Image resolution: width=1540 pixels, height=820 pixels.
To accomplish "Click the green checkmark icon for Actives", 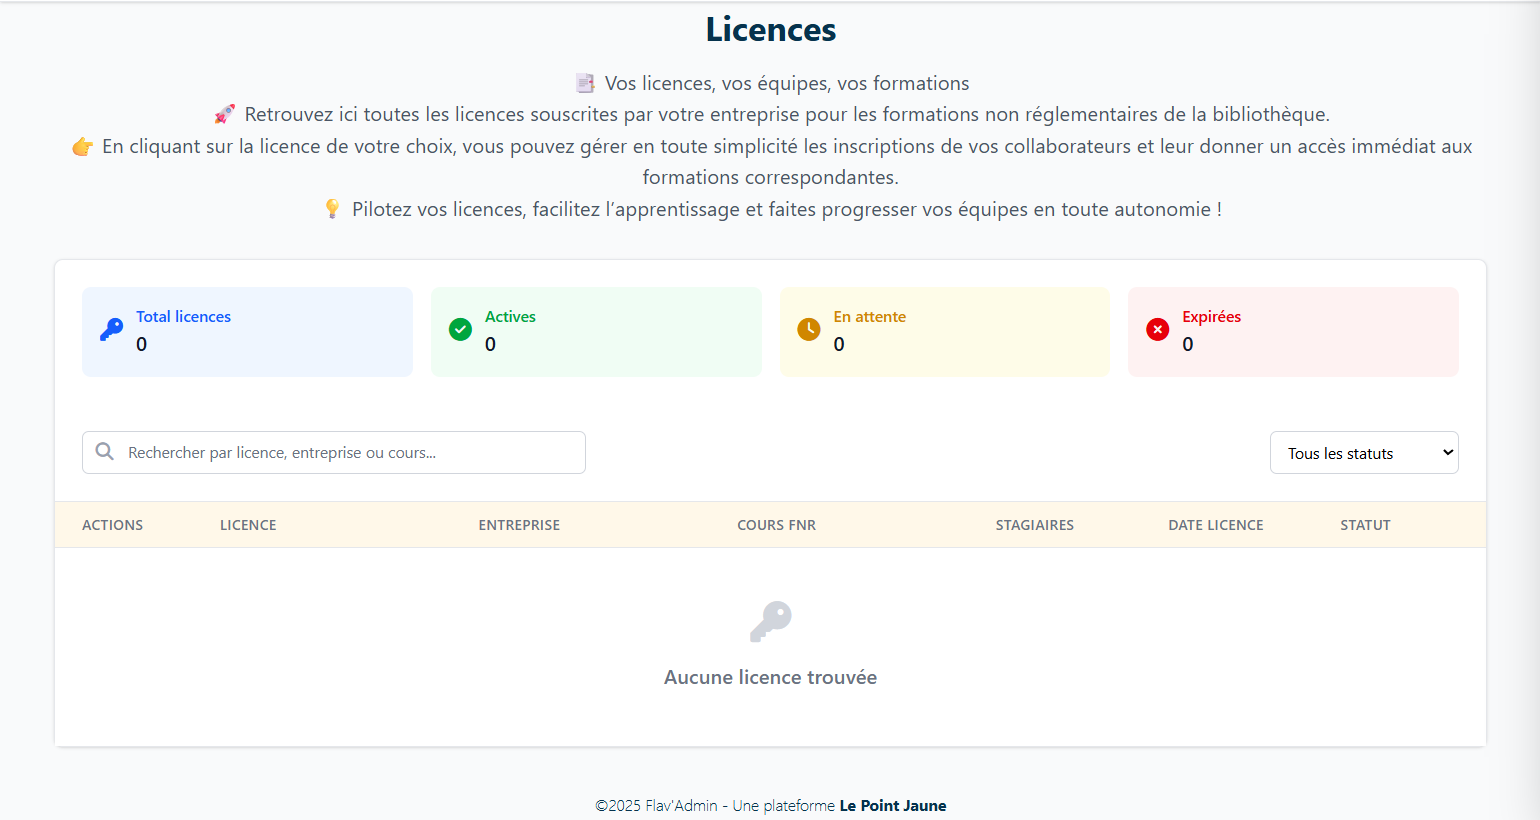I will 460,330.
